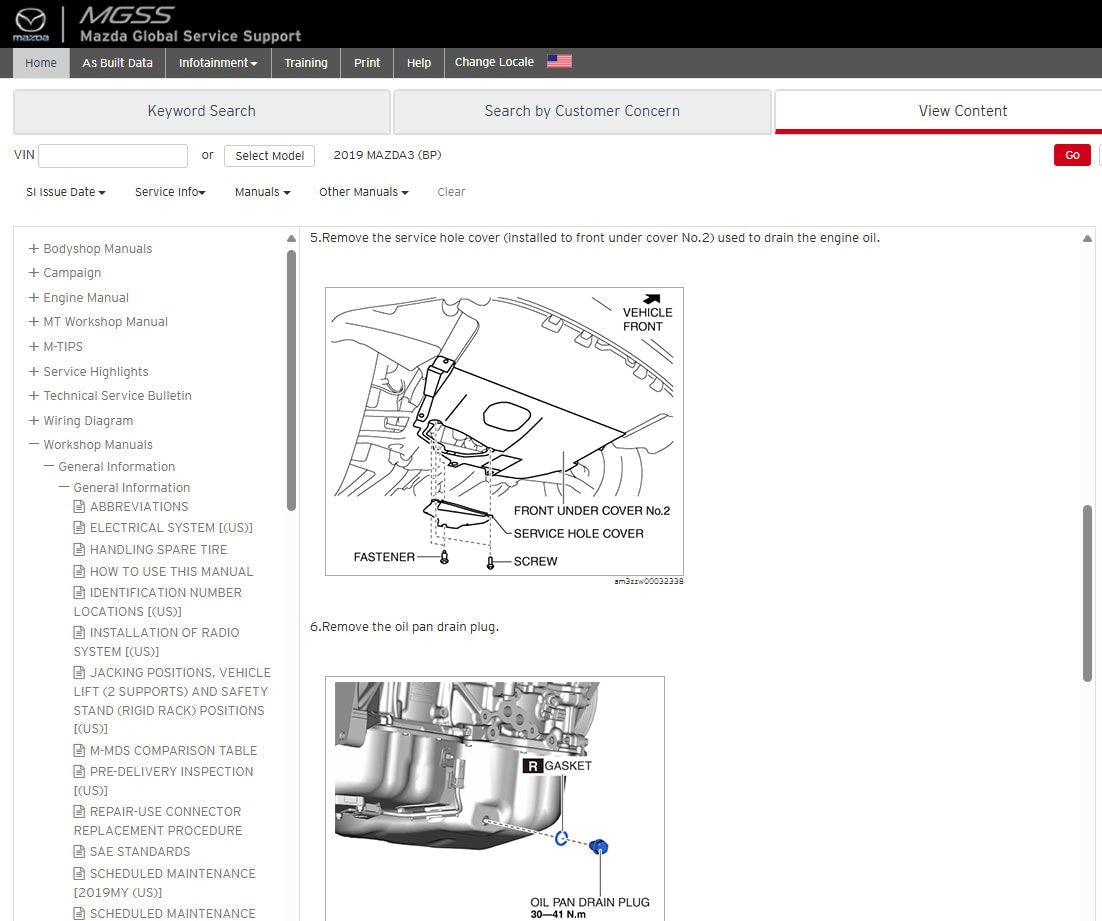The image size is (1102, 921).
Task: Collapse Workshop Manuals tree node
Action: (x=33, y=444)
